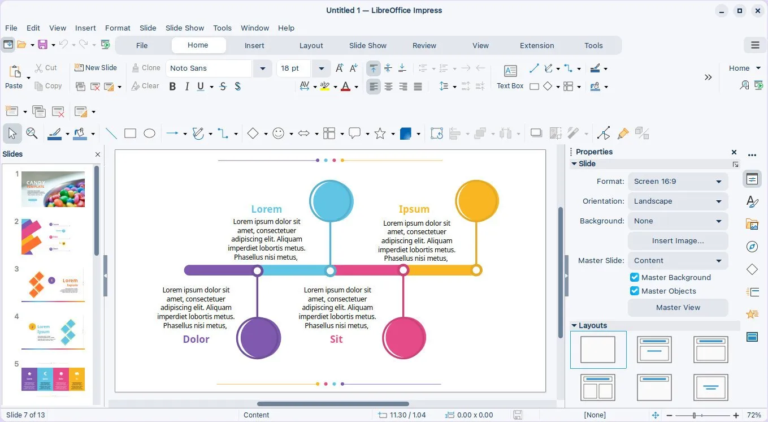Select the Block Arrows tool
Screen dimensions: 768x422
pos(304,133)
